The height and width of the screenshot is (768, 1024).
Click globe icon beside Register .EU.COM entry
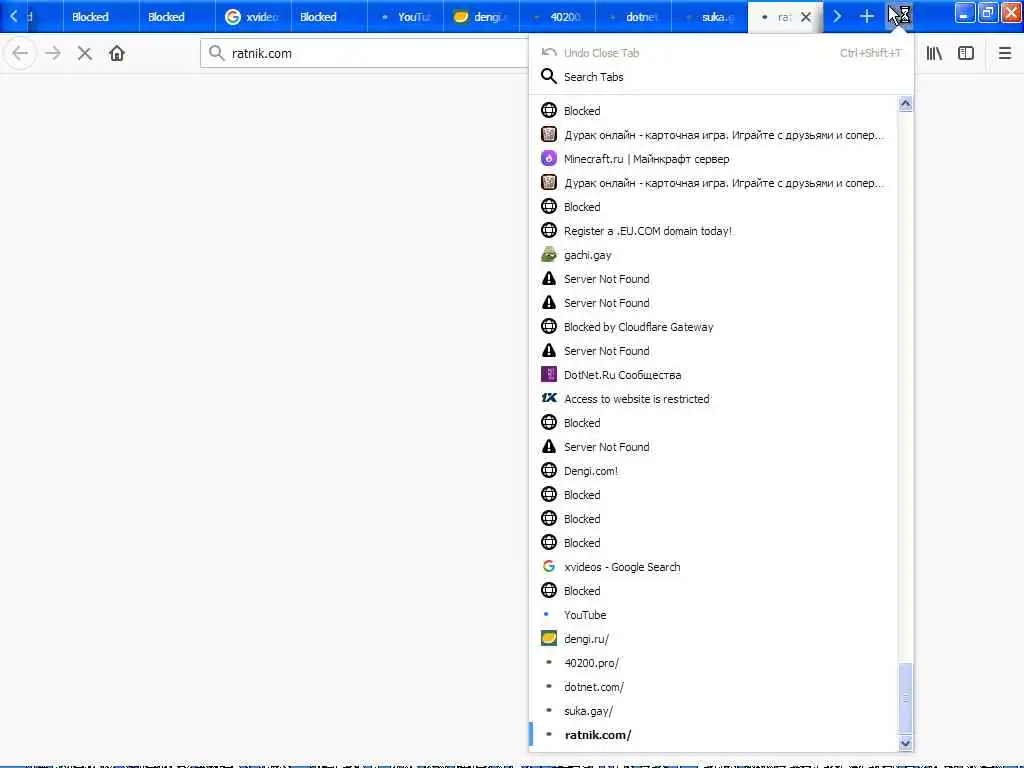(549, 230)
